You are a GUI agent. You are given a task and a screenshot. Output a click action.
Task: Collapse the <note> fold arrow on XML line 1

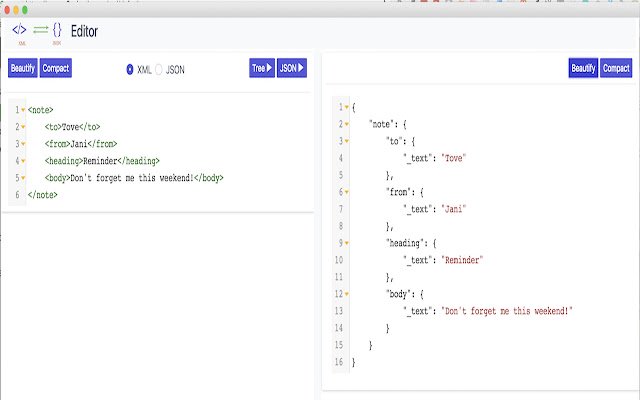tap(23, 110)
